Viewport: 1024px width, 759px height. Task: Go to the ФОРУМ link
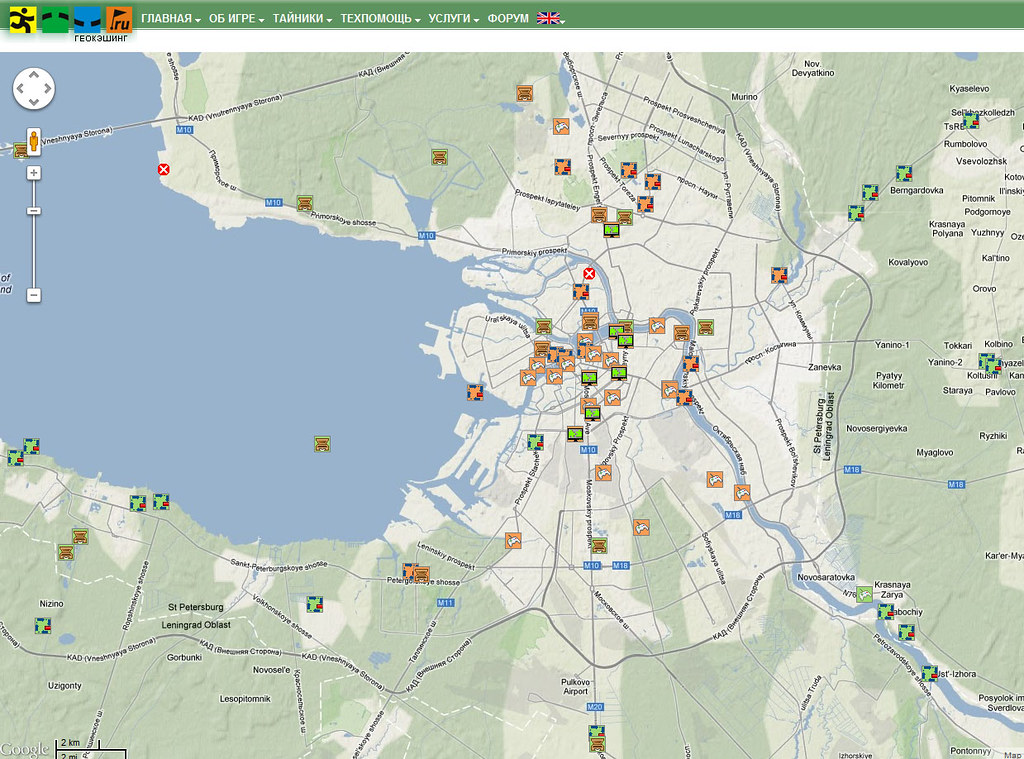click(508, 19)
